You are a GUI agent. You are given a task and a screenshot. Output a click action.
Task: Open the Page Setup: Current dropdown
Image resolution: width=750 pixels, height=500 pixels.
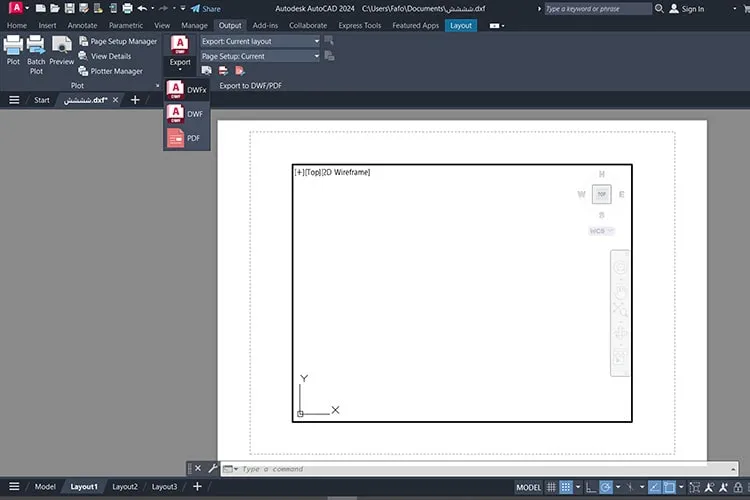click(x=260, y=56)
